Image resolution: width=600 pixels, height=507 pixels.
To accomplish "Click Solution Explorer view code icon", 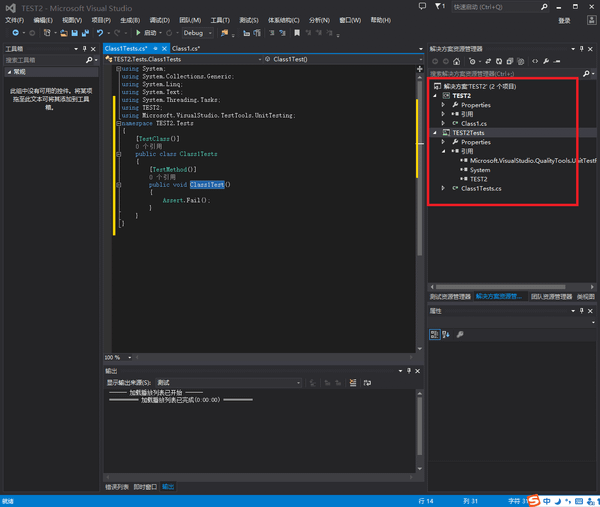I will (535, 61).
